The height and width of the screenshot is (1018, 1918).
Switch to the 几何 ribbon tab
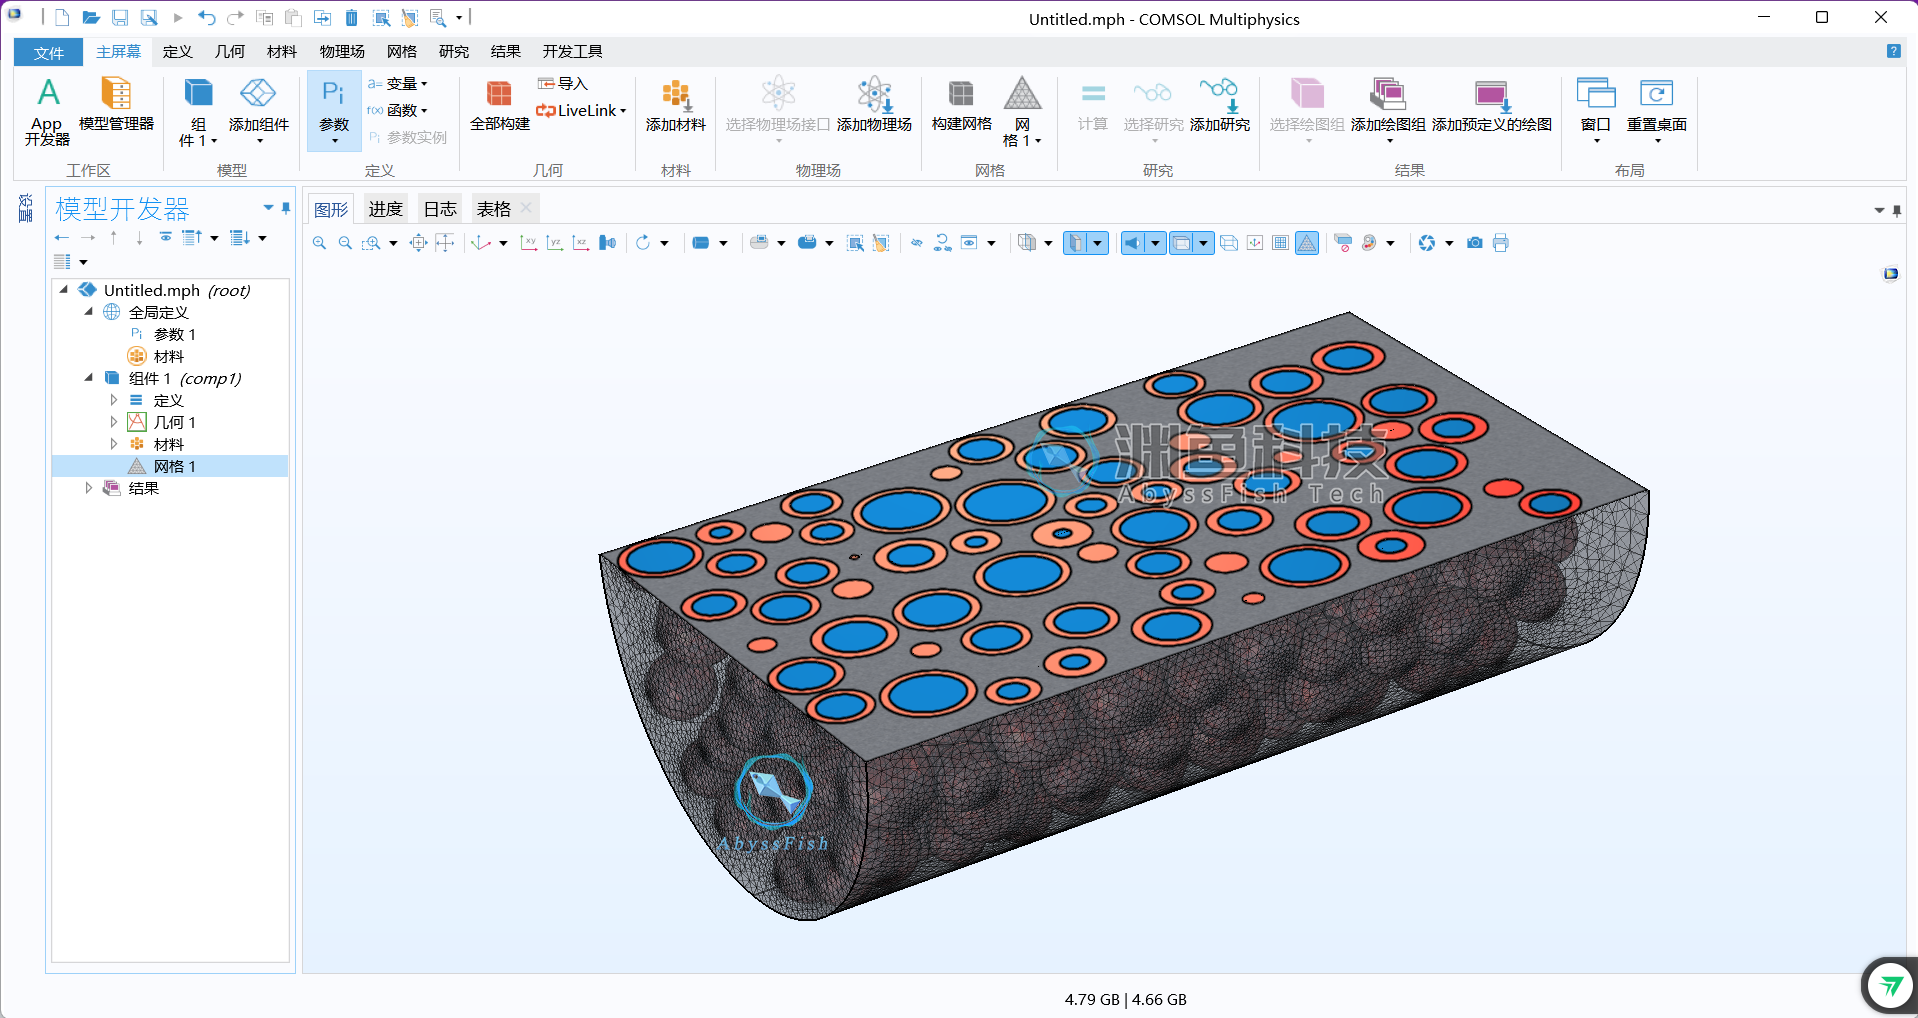point(229,52)
